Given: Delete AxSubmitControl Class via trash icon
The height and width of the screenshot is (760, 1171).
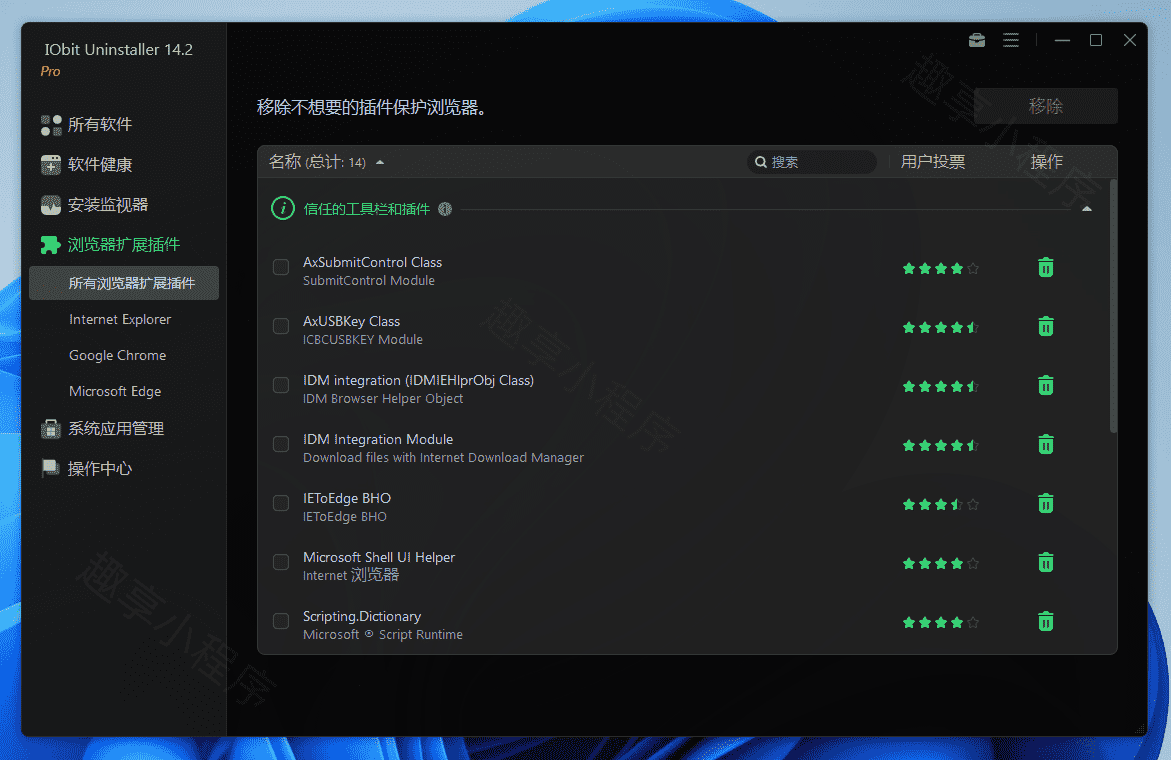Looking at the screenshot, I should (x=1046, y=267).
